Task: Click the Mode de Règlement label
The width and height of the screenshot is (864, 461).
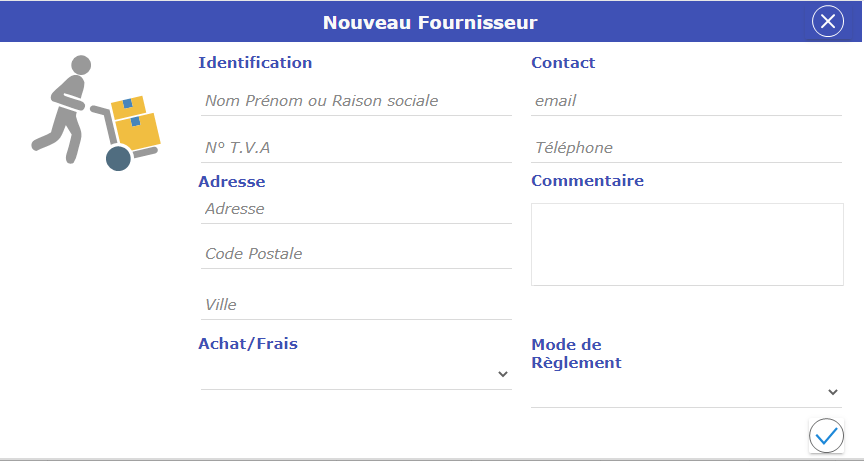Action: point(576,354)
